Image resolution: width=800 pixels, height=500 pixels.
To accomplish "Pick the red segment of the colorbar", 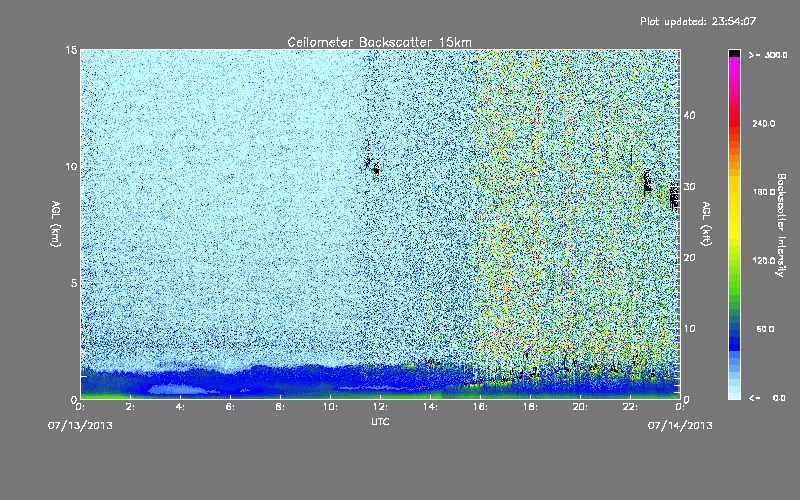I will click(734, 125).
